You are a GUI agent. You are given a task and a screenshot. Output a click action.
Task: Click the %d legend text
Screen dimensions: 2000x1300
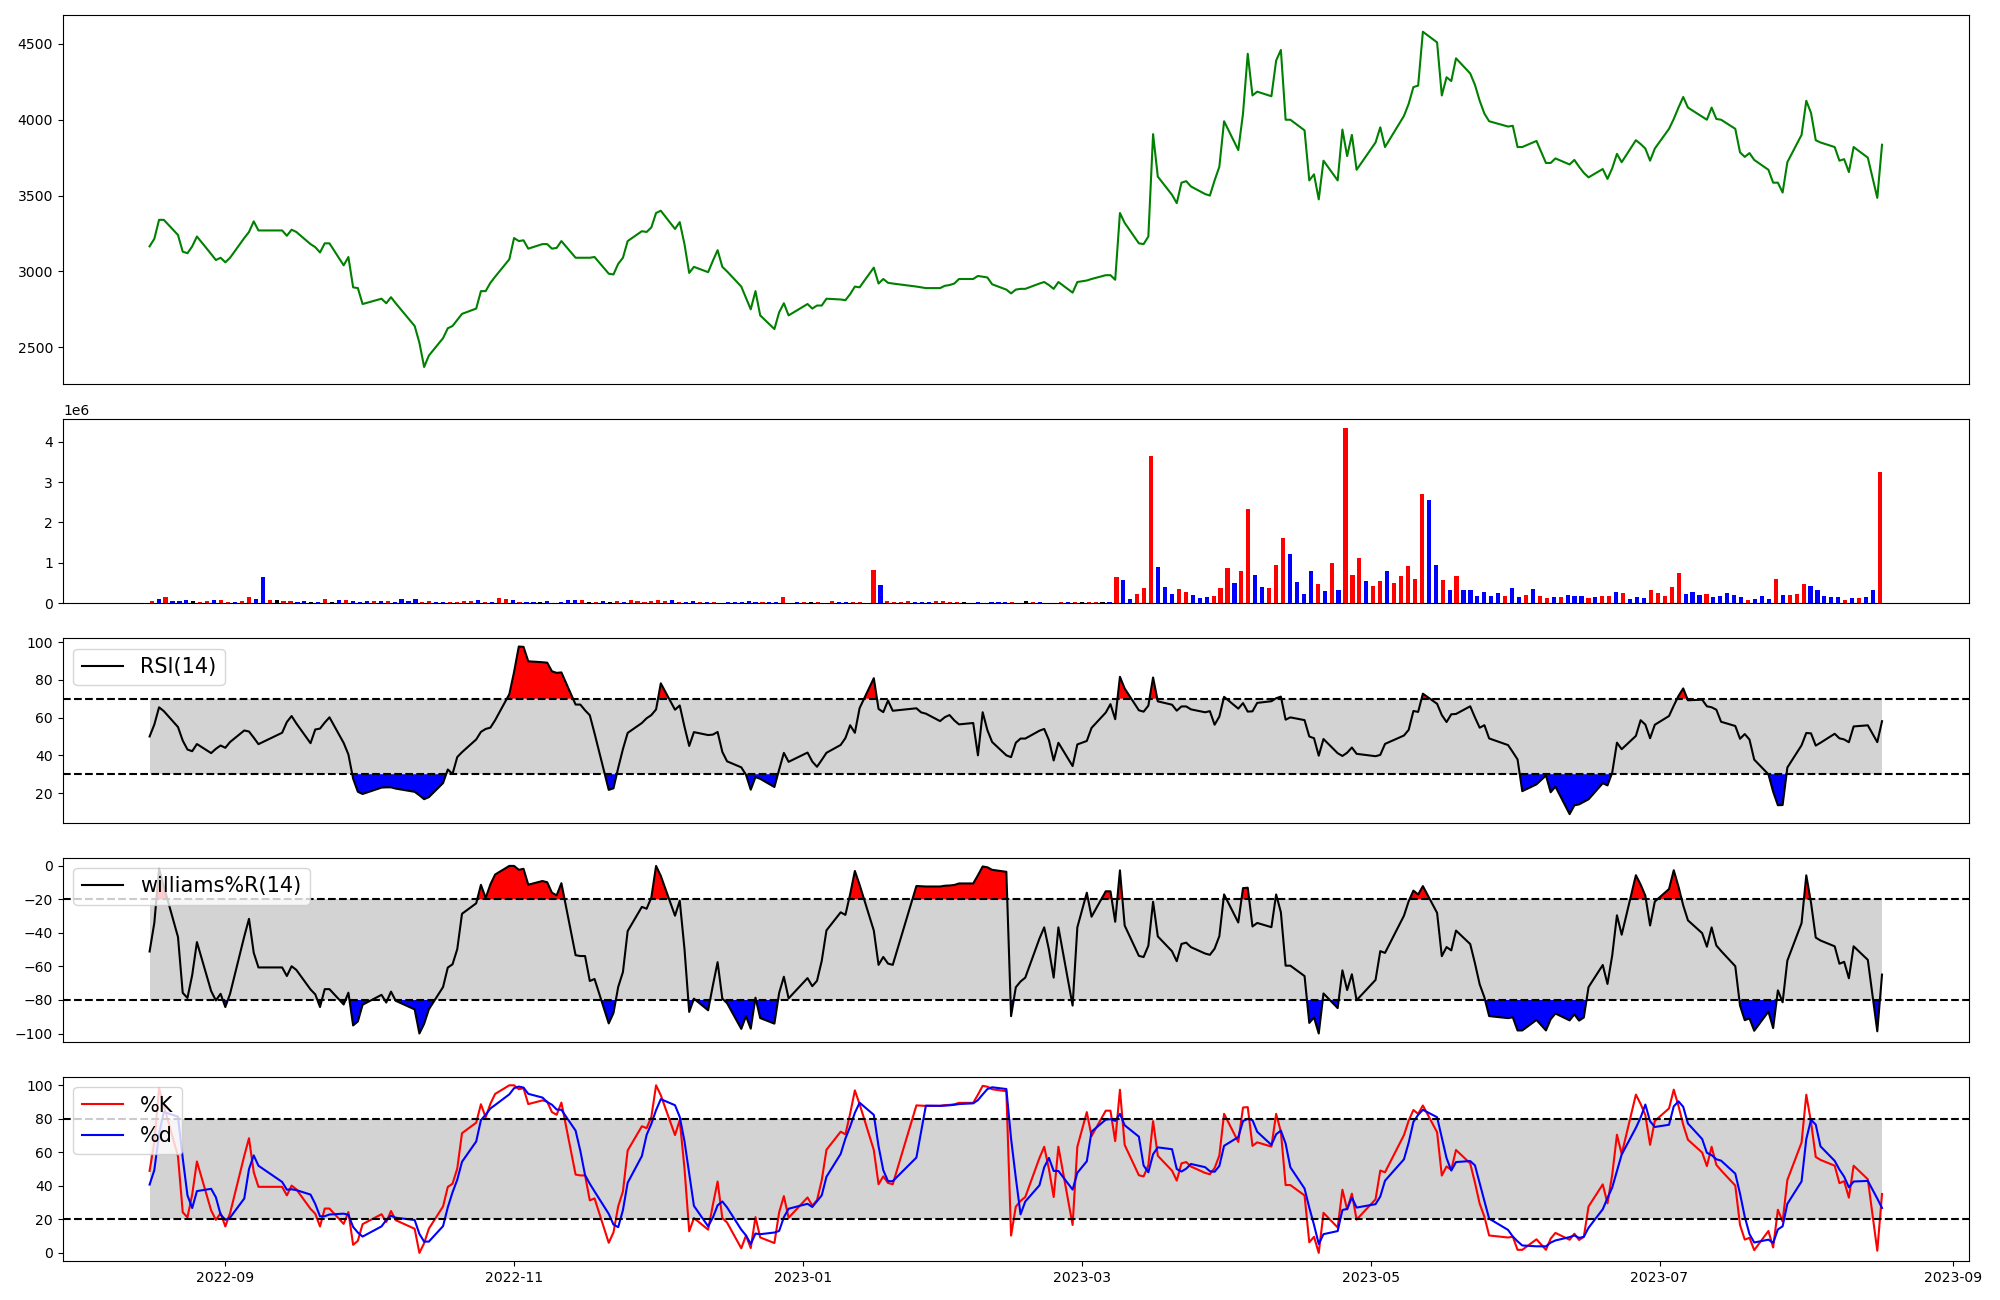[156, 1135]
